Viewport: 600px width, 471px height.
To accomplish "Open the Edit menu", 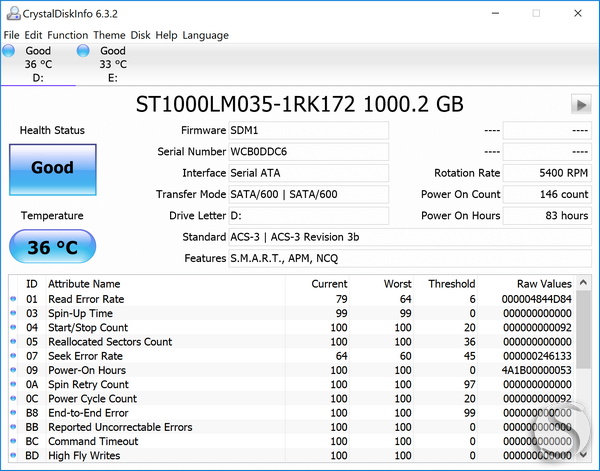I will [33, 35].
